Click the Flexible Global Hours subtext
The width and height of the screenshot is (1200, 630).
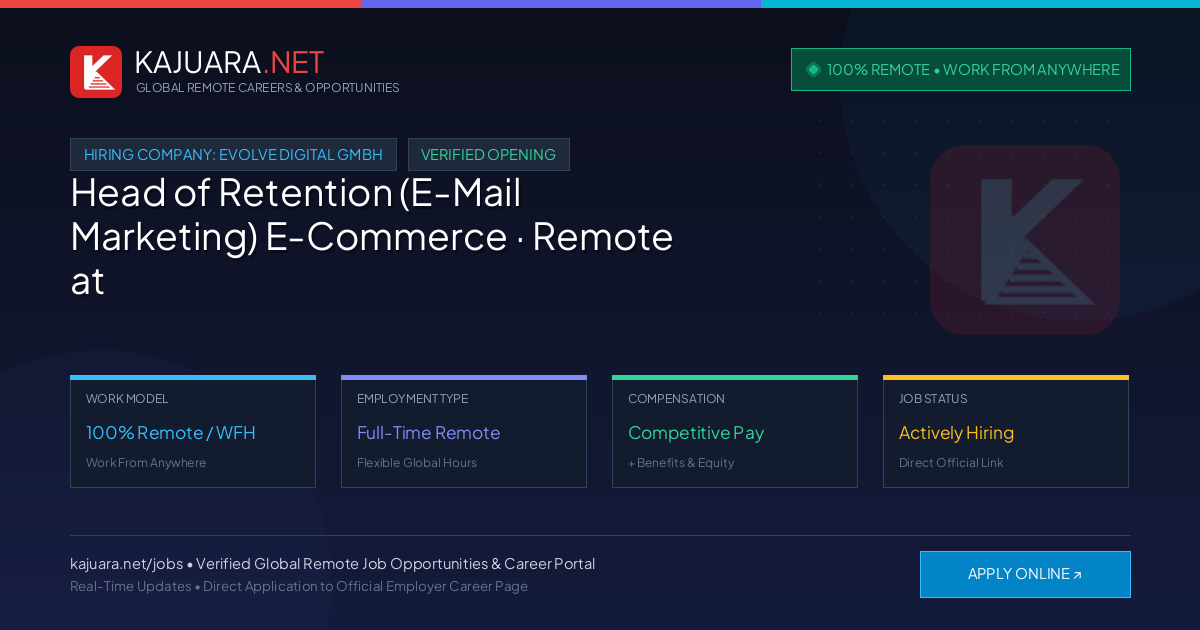(x=417, y=463)
